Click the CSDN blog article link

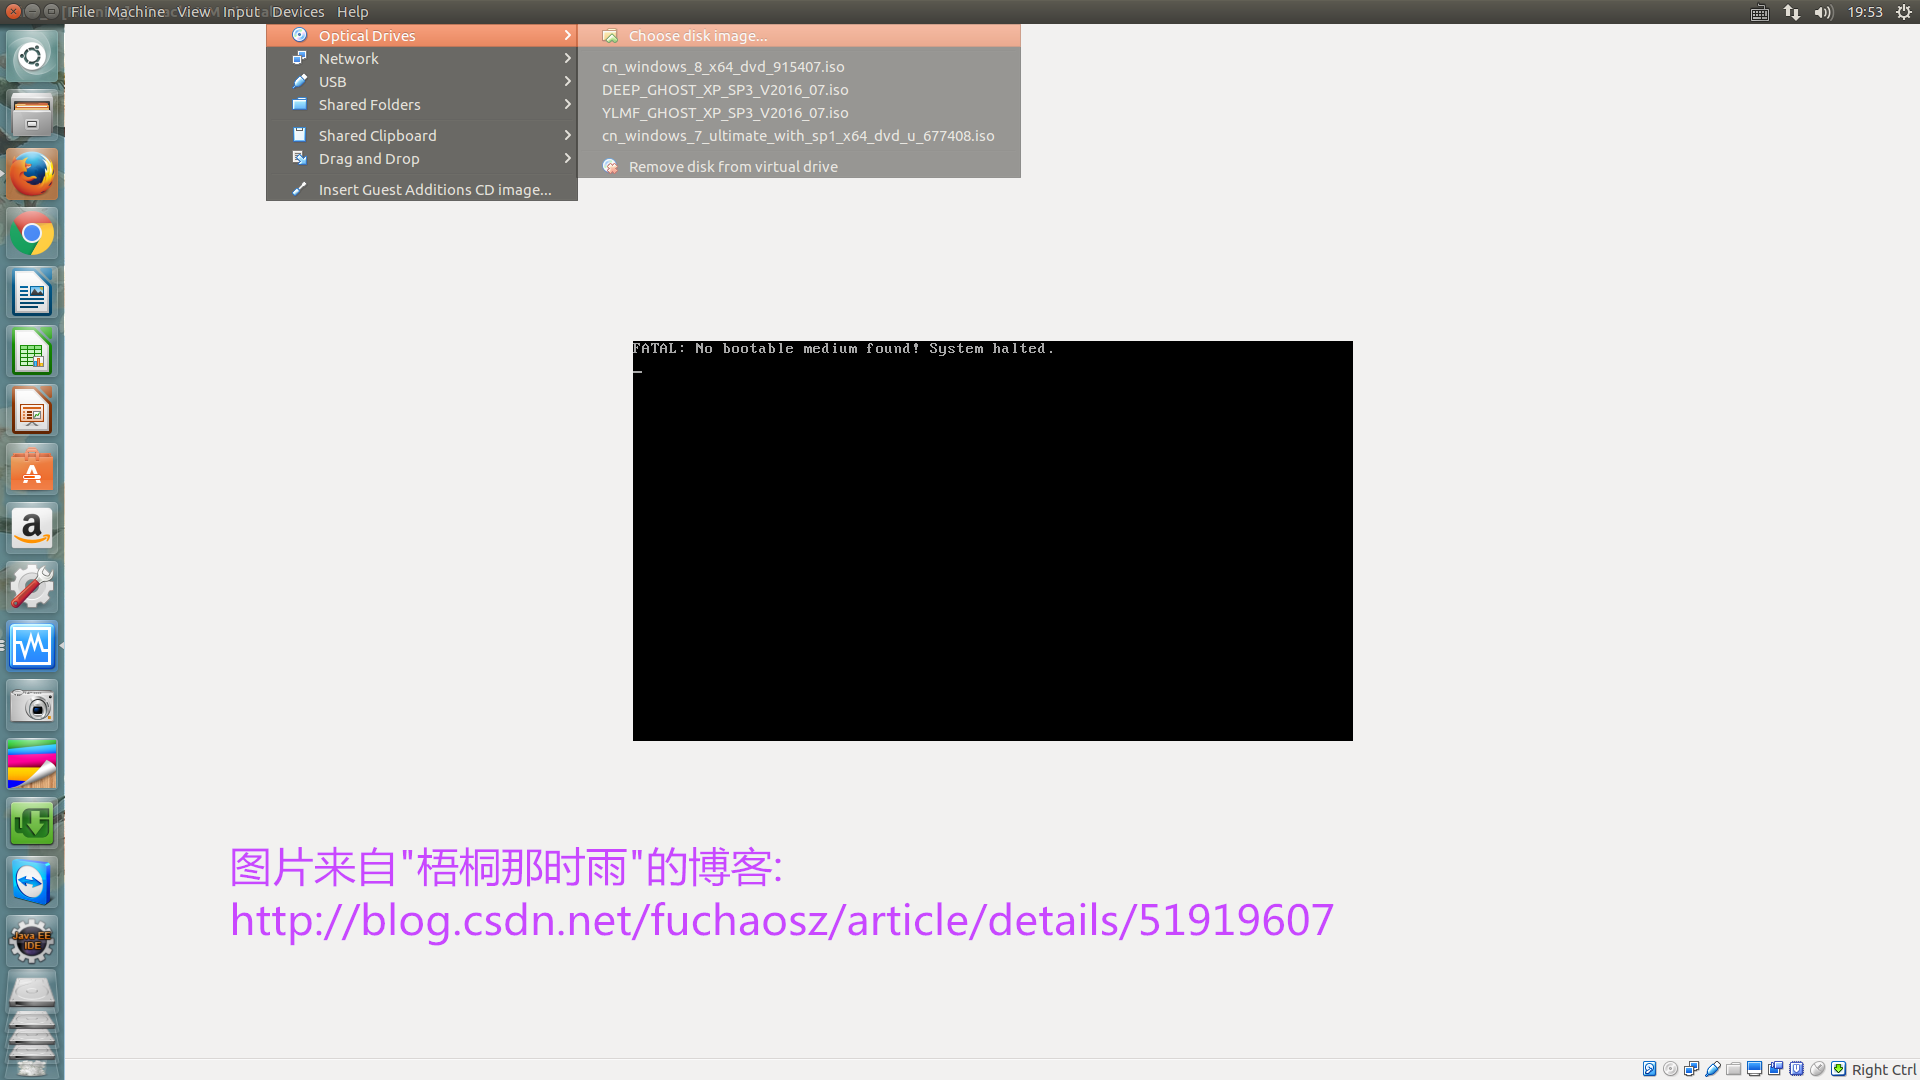[782, 919]
